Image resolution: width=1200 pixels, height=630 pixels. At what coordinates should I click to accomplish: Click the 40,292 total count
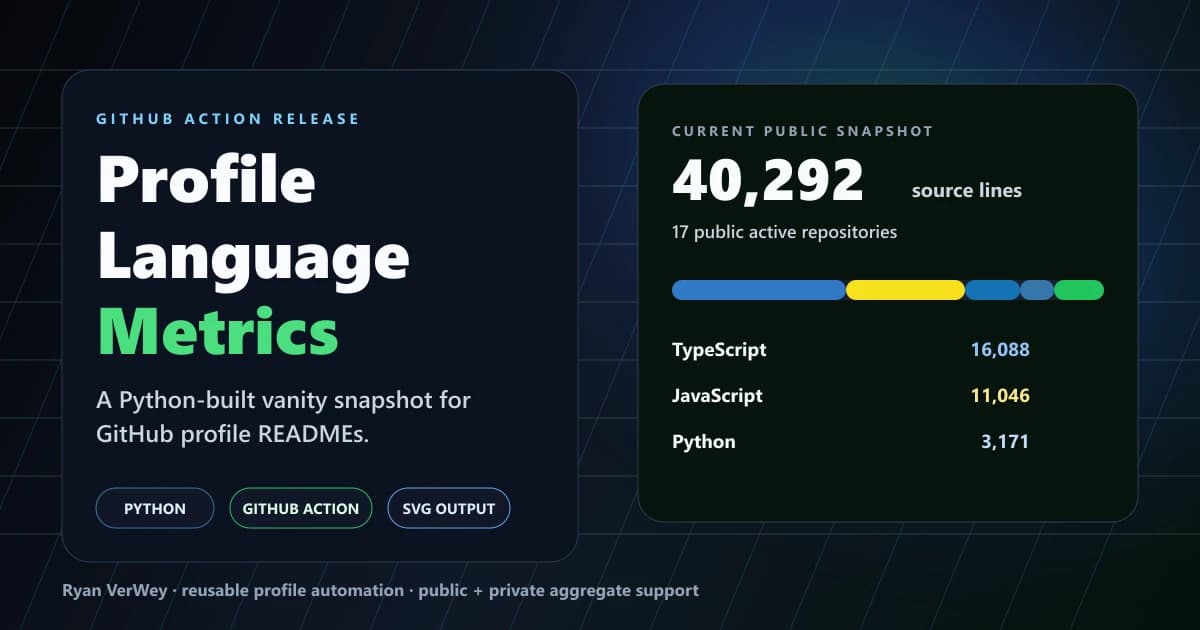[768, 182]
